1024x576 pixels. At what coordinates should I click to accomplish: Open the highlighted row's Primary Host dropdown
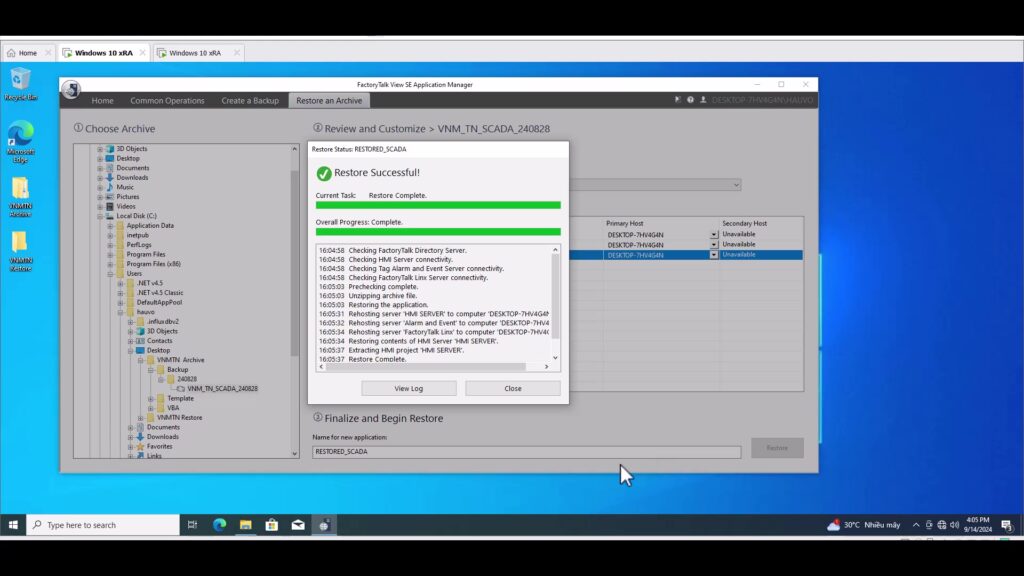point(714,255)
